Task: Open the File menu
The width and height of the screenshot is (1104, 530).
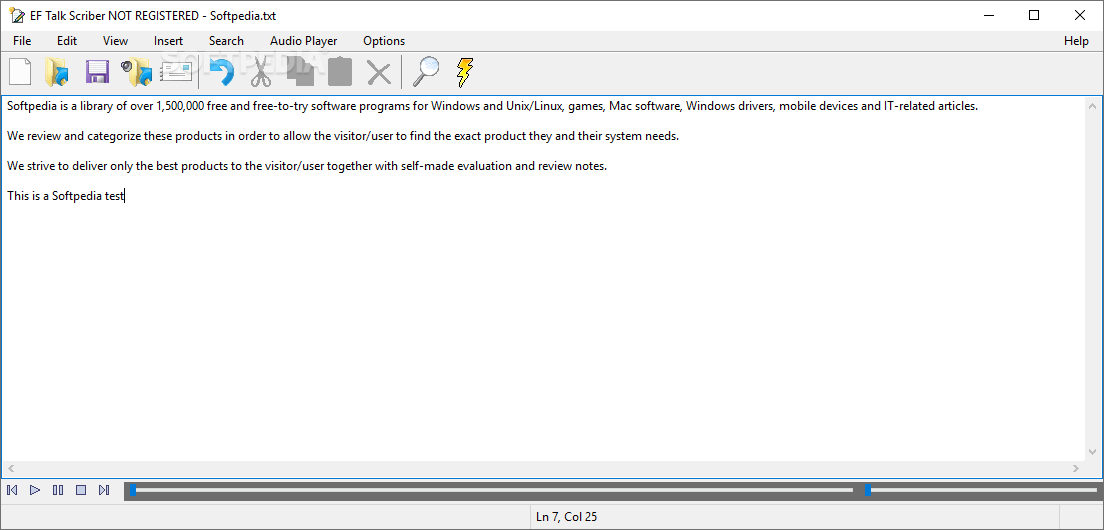Action: point(22,41)
